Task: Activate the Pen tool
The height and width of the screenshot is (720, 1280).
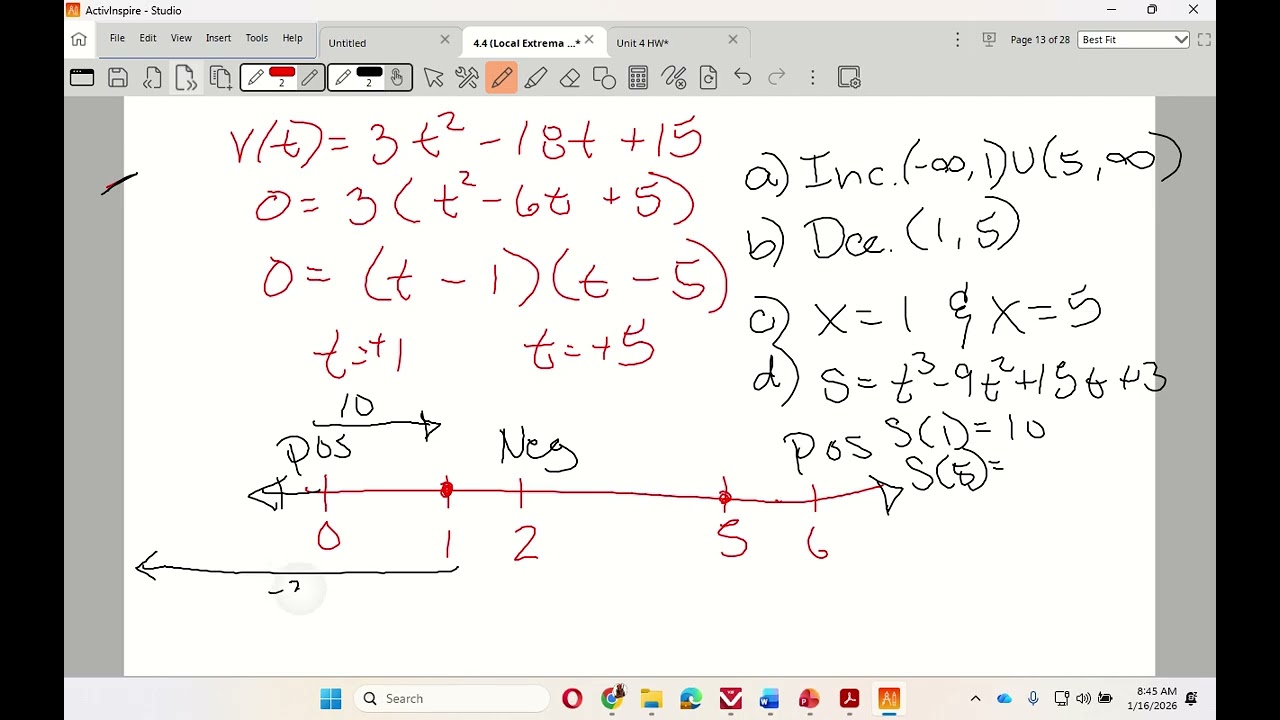Action: pyautogui.click(x=502, y=78)
